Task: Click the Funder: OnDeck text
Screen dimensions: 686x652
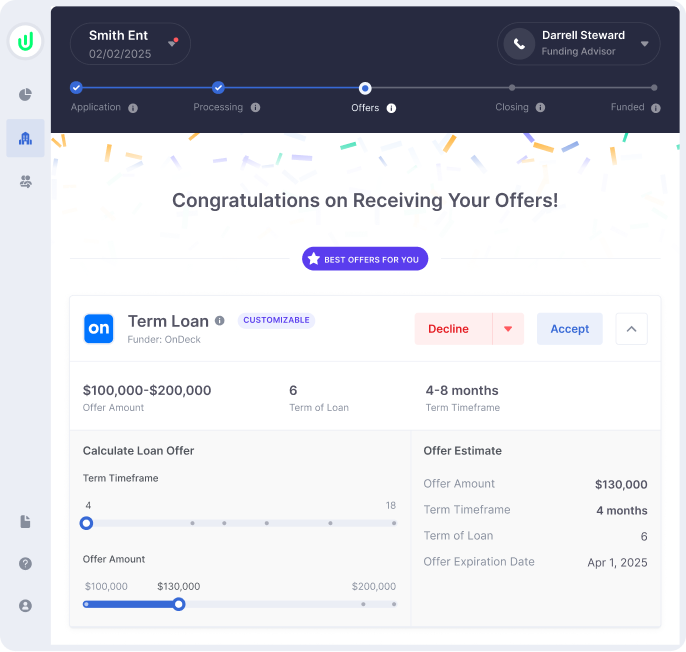Action: tap(164, 340)
